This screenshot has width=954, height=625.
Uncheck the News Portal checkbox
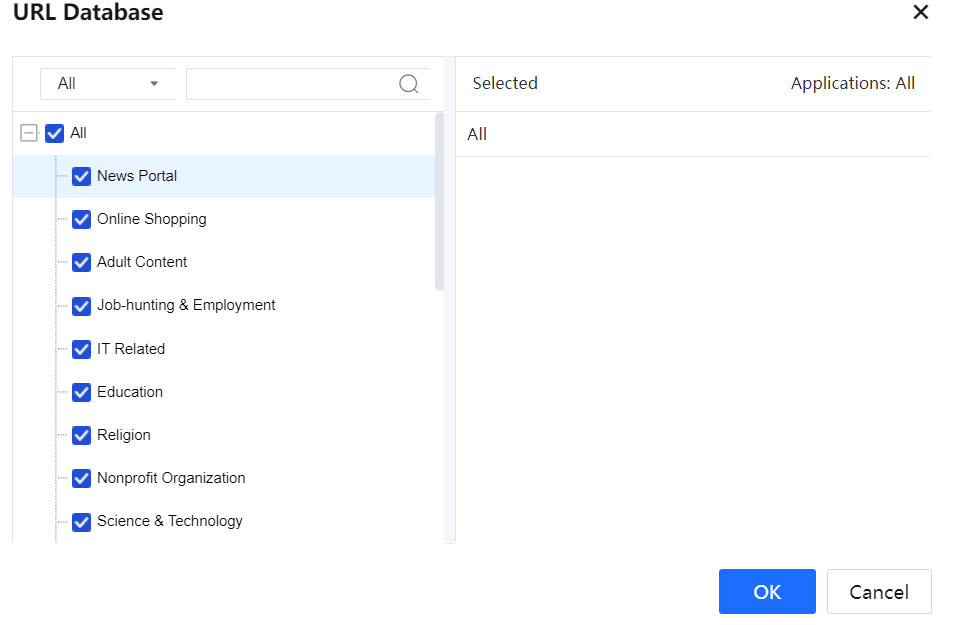point(82,176)
